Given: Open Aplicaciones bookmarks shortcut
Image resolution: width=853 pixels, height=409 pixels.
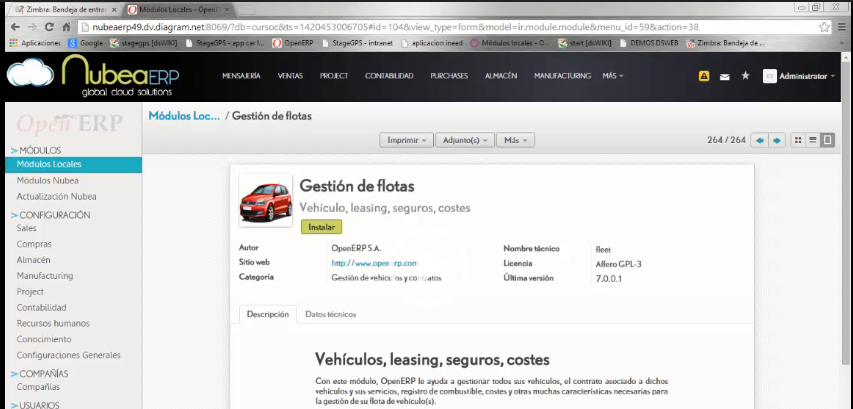Looking at the screenshot, I should click(35, 43).
